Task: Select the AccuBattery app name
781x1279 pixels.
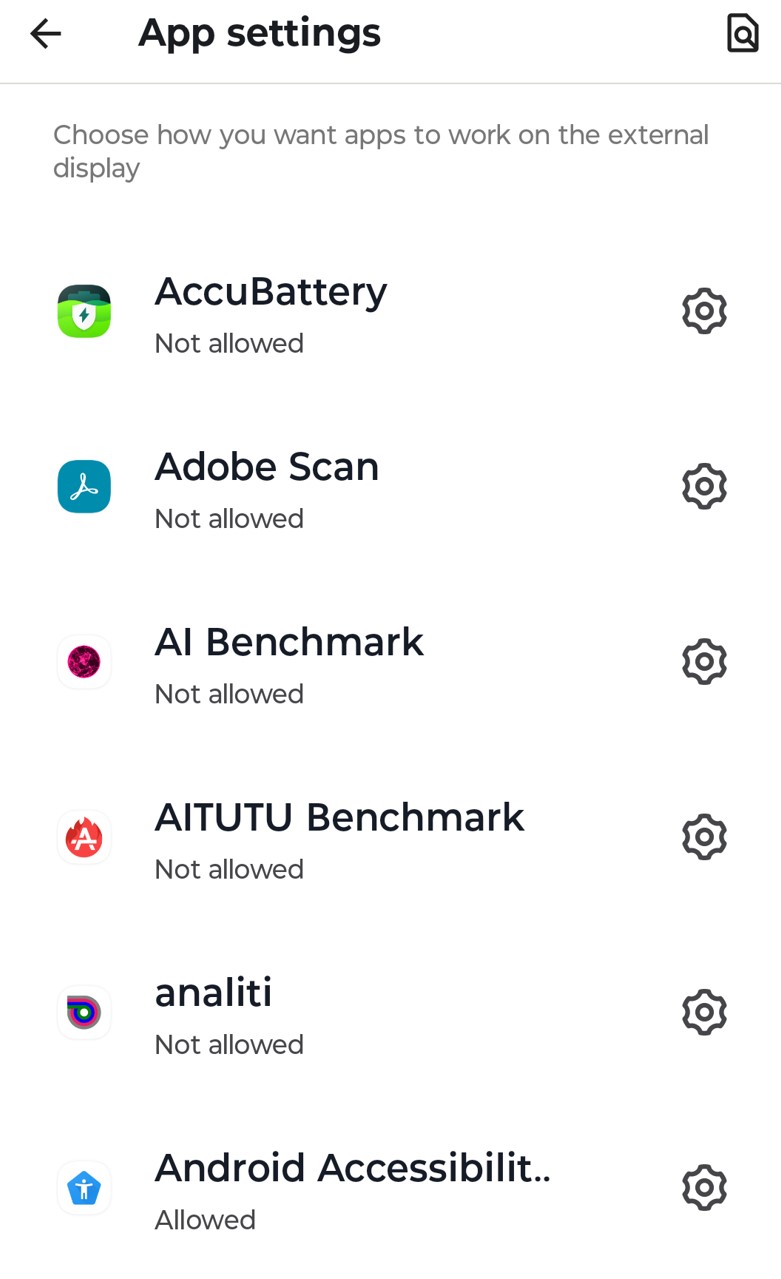Action: pyautogui.click(x=270, y=292)
